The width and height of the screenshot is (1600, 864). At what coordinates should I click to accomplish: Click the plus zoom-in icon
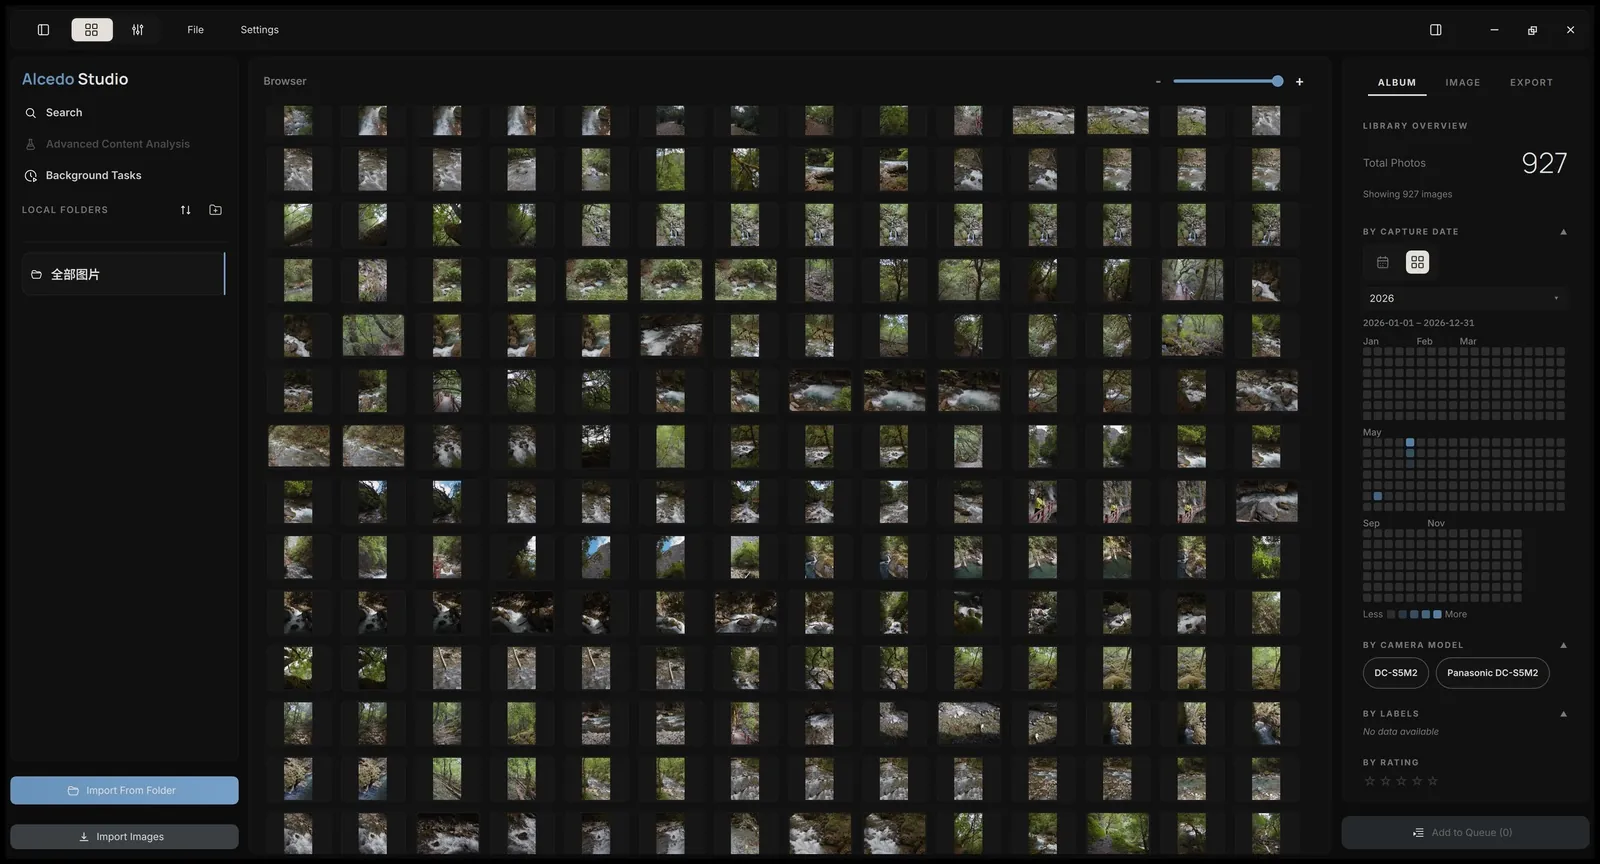tap(1299, 82)
